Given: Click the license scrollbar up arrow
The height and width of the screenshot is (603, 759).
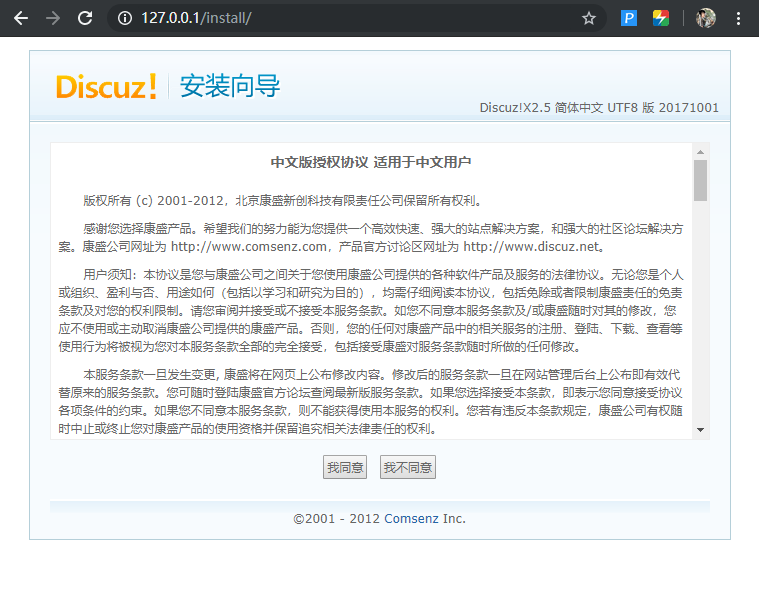Looking at the screenshot, I should pyautogui.click(x=700, y=152).
